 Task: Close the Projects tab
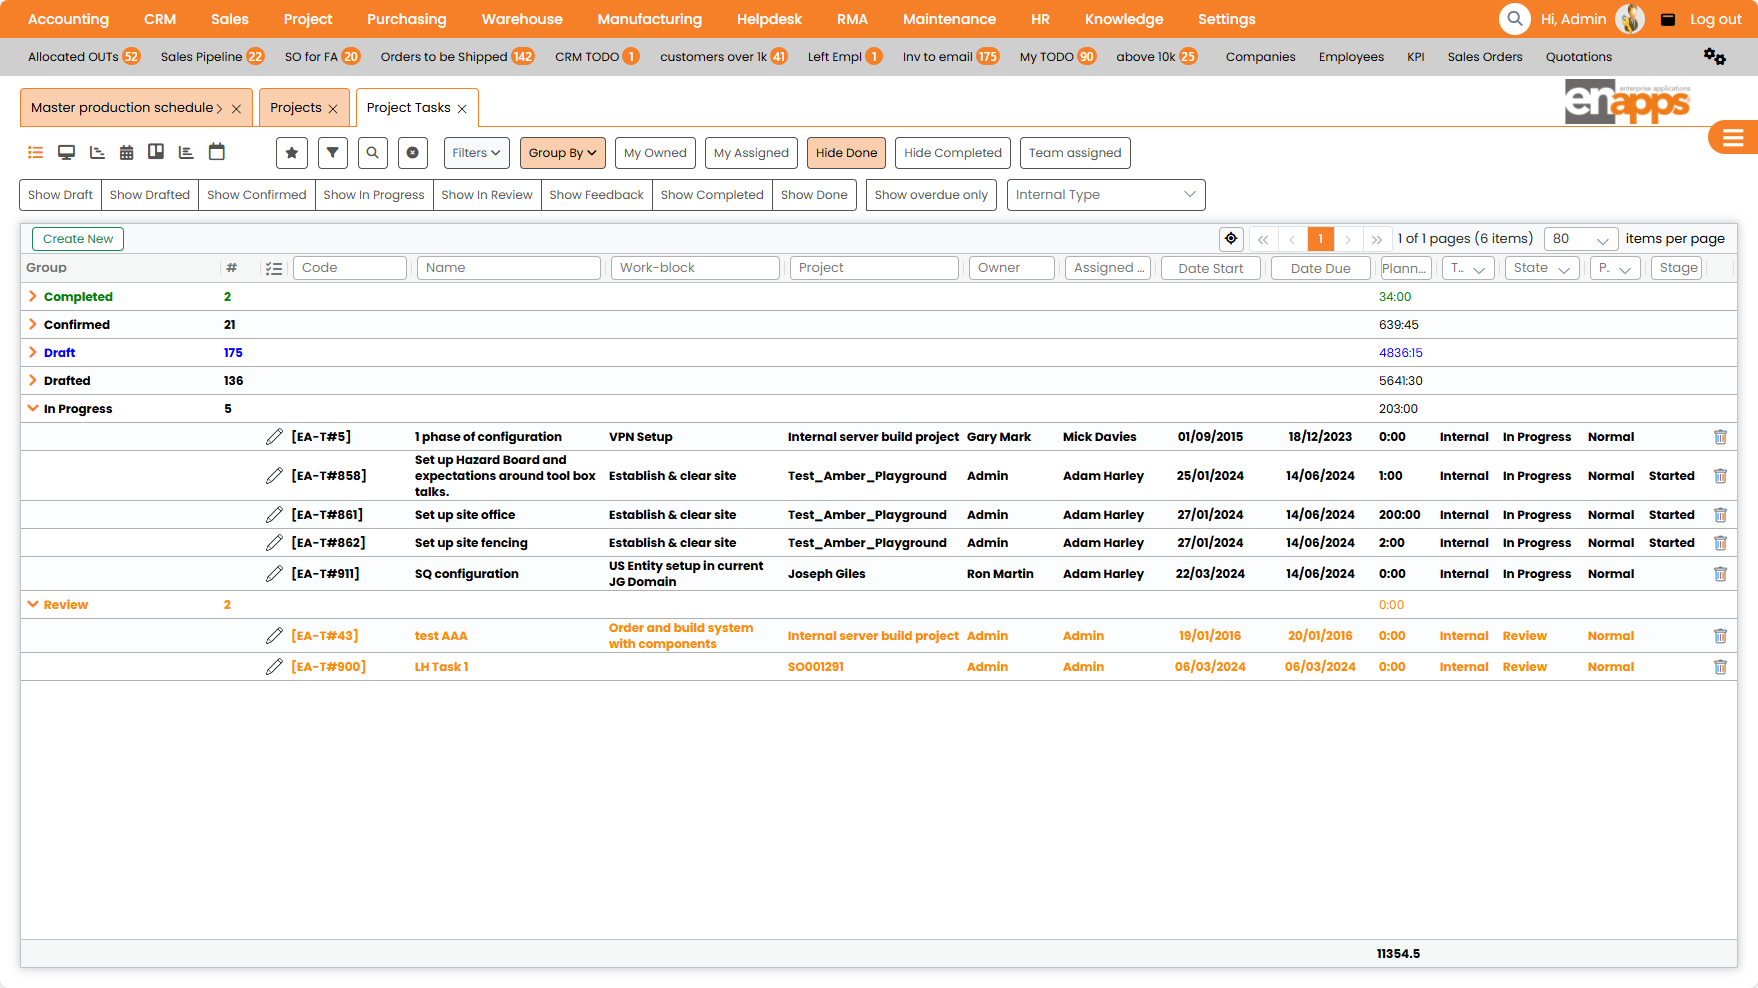click(x=333, y=109)
